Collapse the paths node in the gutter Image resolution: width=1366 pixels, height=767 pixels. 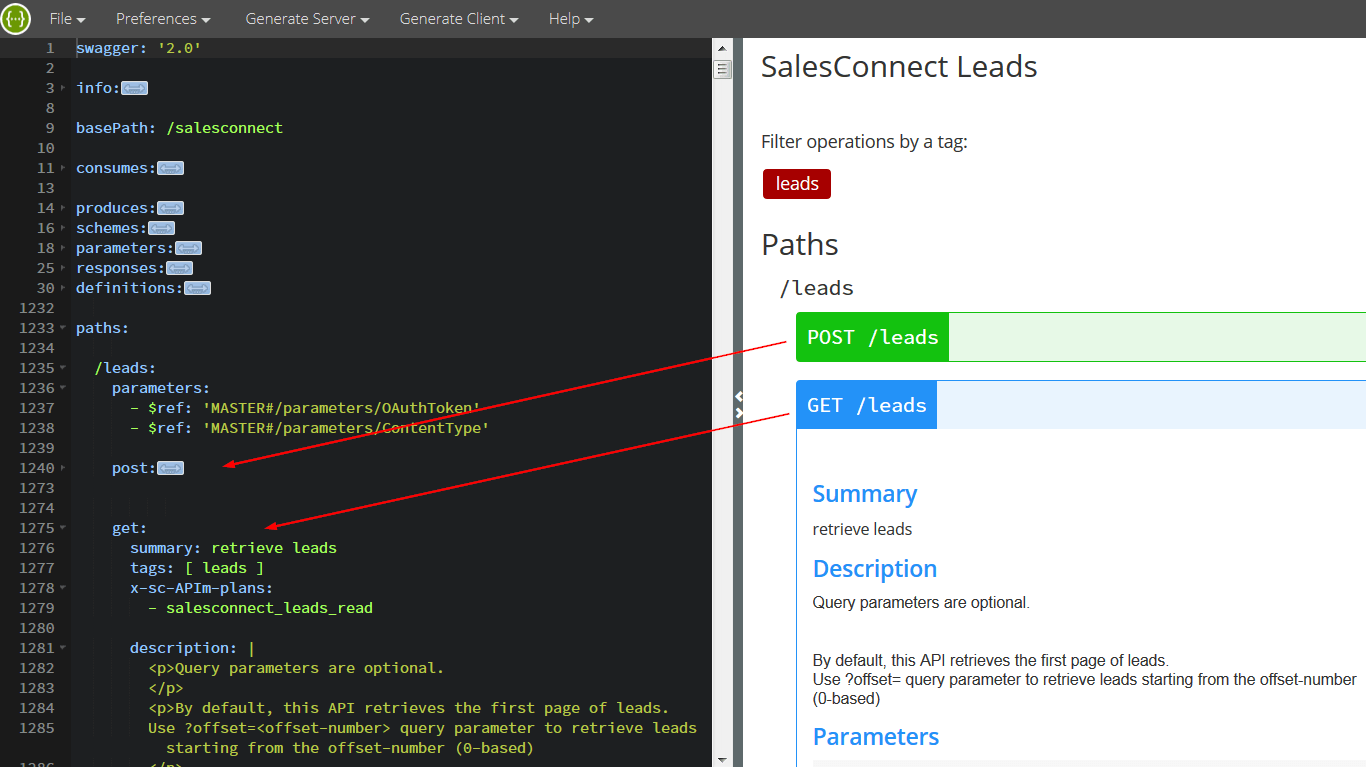[x=64, y=327]
